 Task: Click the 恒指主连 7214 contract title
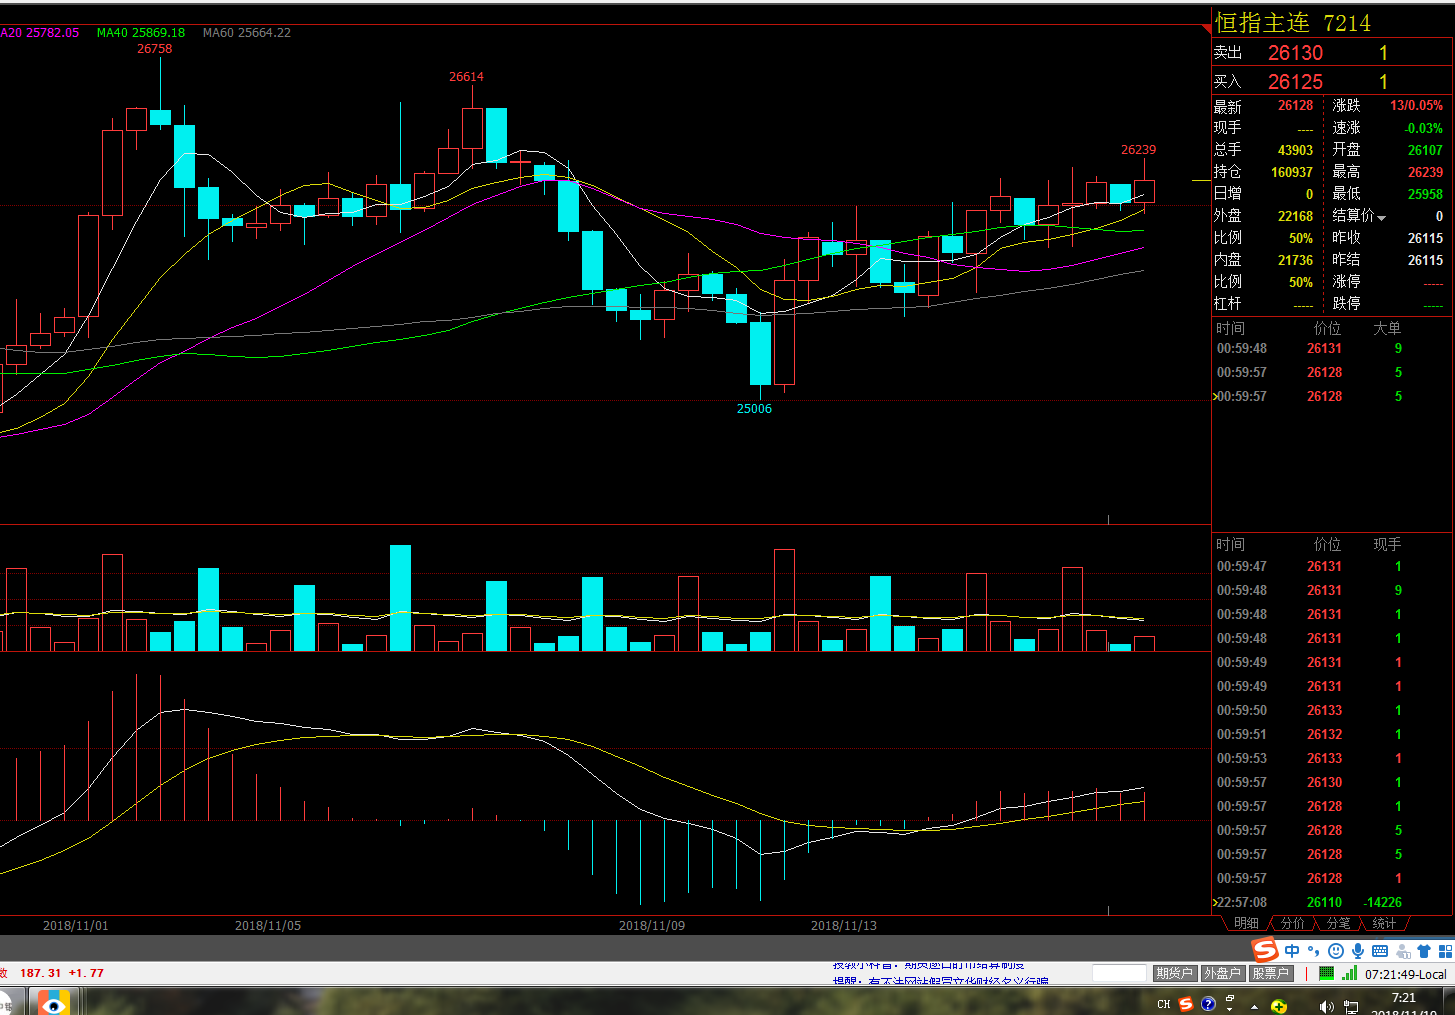tap(1292, 22)
